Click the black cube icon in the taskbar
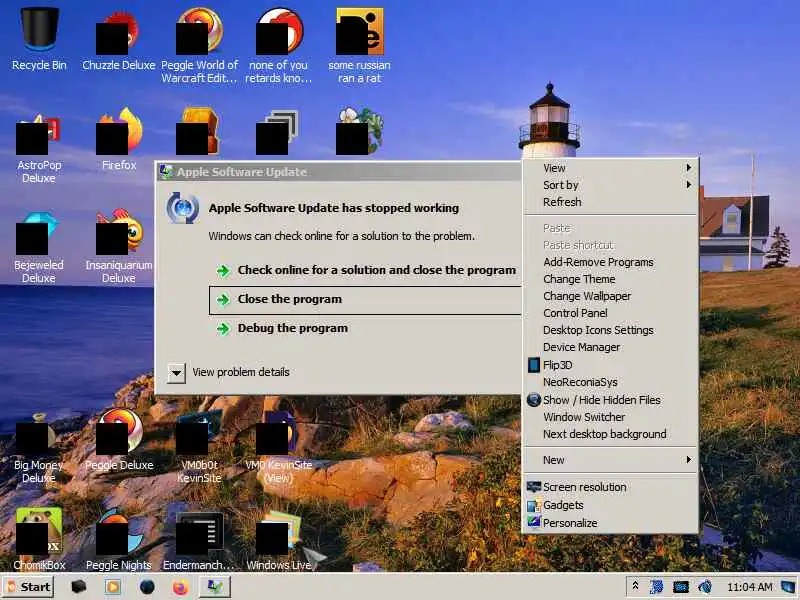 click(78, 587)
